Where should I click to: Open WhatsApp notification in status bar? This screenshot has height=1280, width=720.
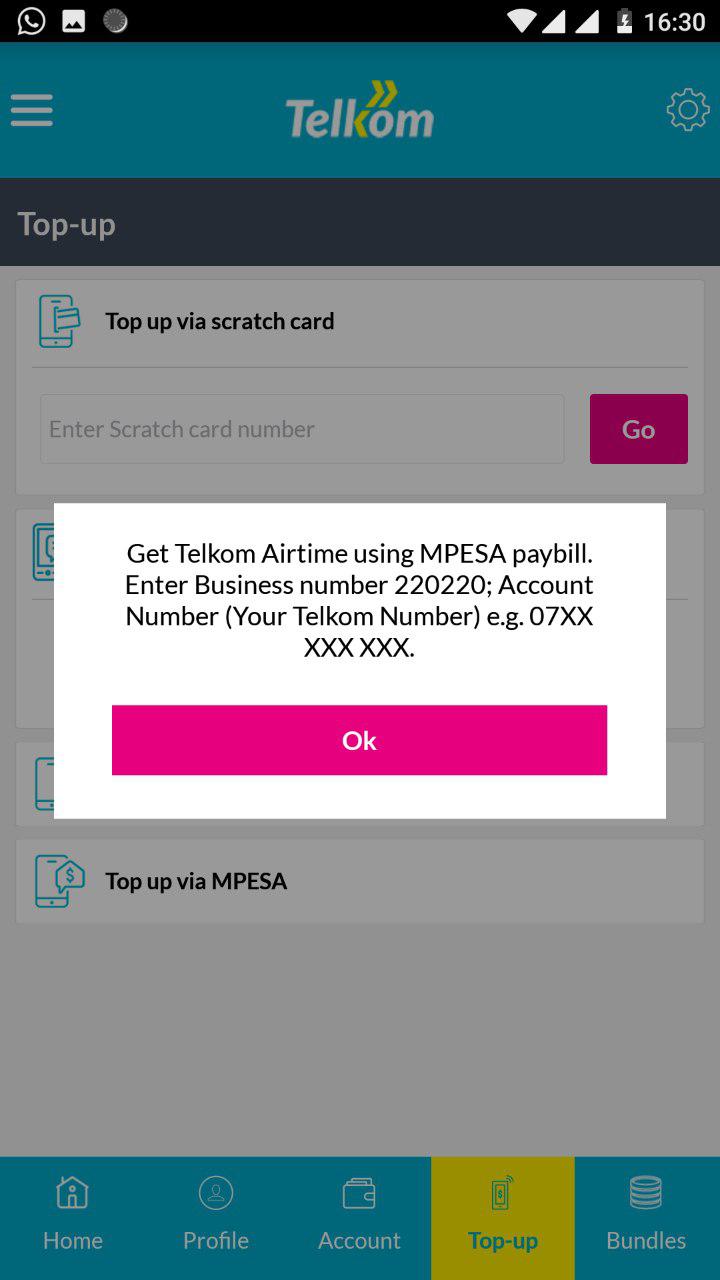[x=31, y=21]
